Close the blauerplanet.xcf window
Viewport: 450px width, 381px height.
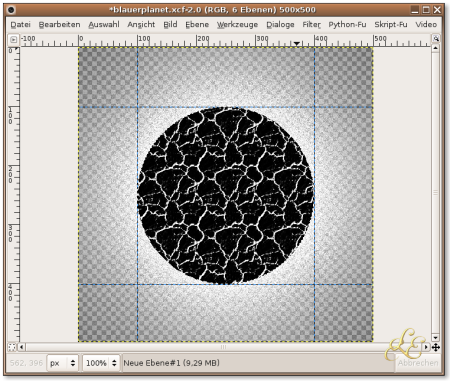tap(437, 10)
